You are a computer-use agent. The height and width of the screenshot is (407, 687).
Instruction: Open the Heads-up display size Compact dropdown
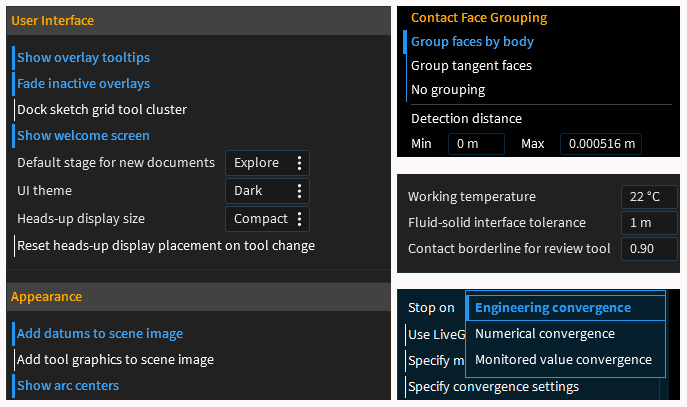tap(267, 219)
